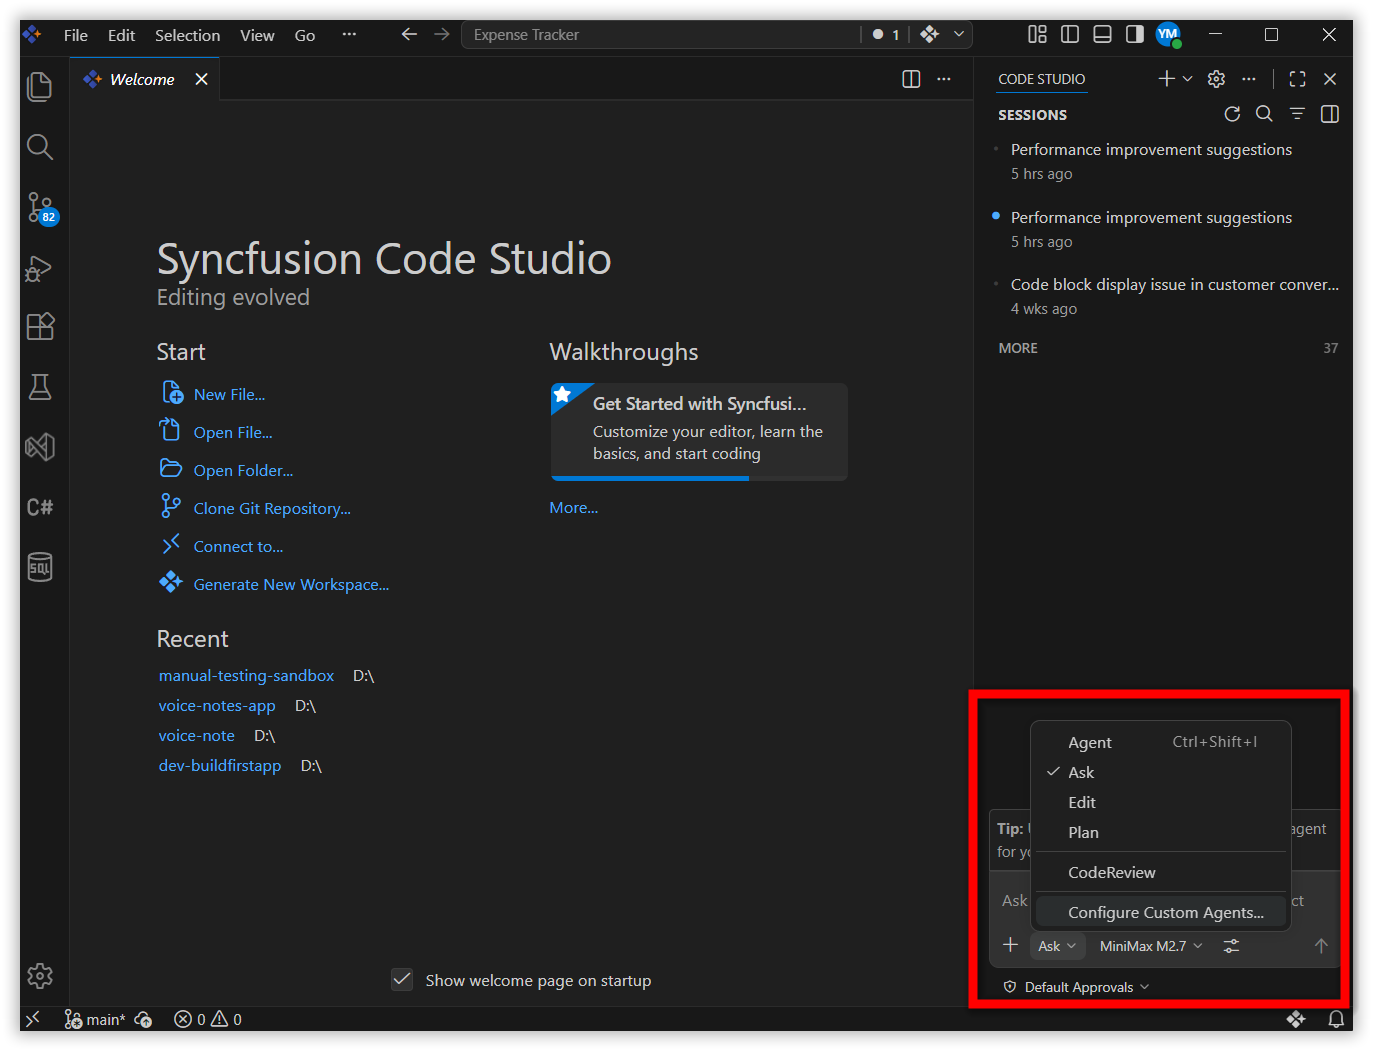Open the Search view in activity bar
The height and width of the screenshot is (1051, 1373).
(40, 147)
